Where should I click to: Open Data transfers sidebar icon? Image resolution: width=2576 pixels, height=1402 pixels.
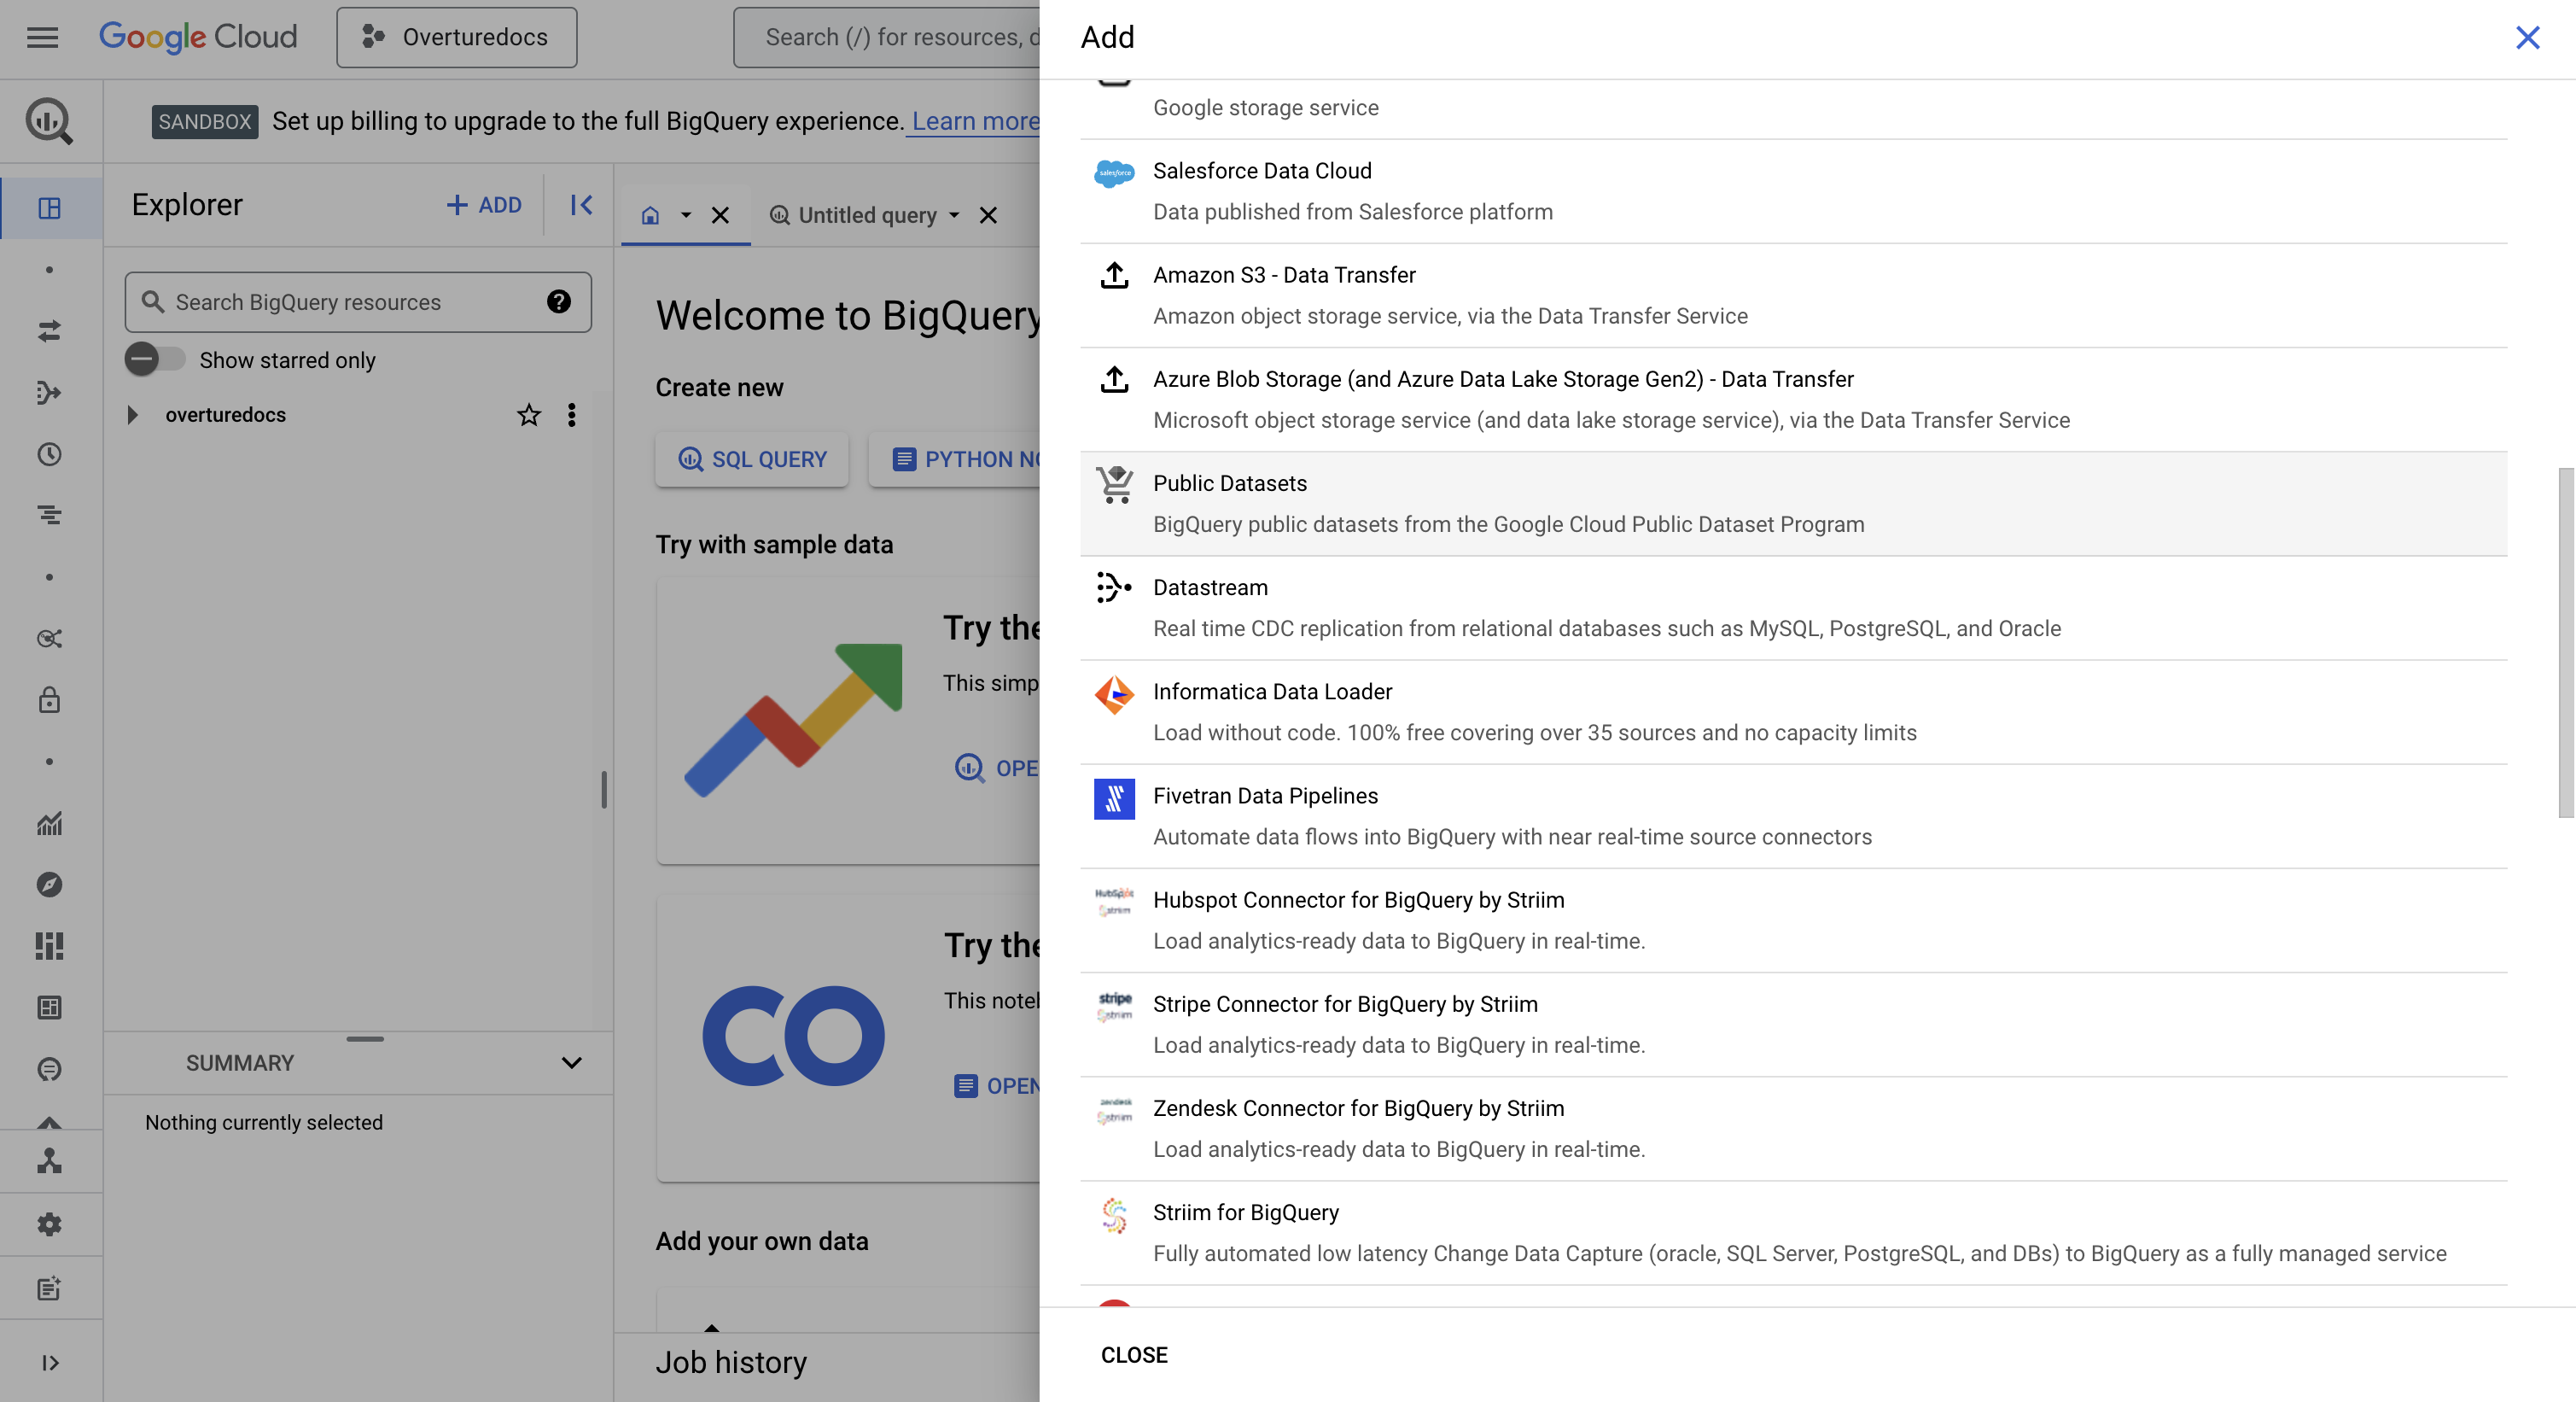[49, 331]
